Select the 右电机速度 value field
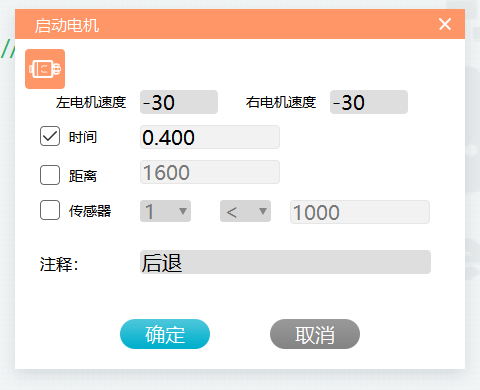Screen dimensions: 480x390 (369, 102)
